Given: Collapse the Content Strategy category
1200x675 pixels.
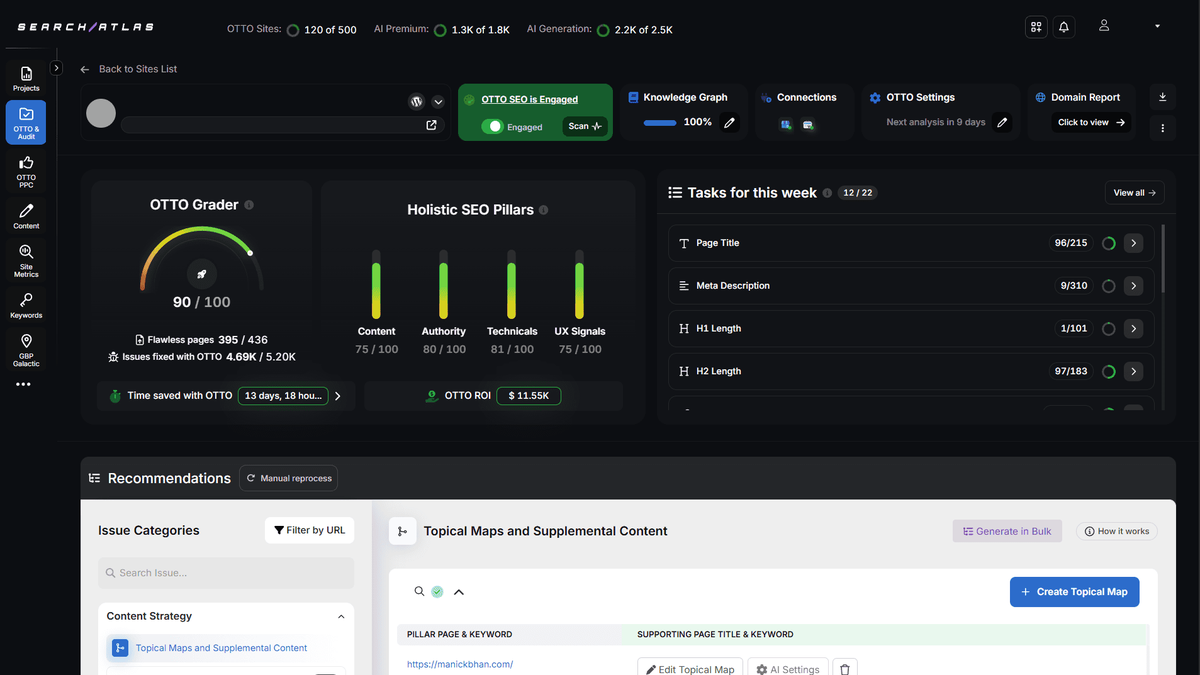Looking at the screenshot, I should click(341, 617).
